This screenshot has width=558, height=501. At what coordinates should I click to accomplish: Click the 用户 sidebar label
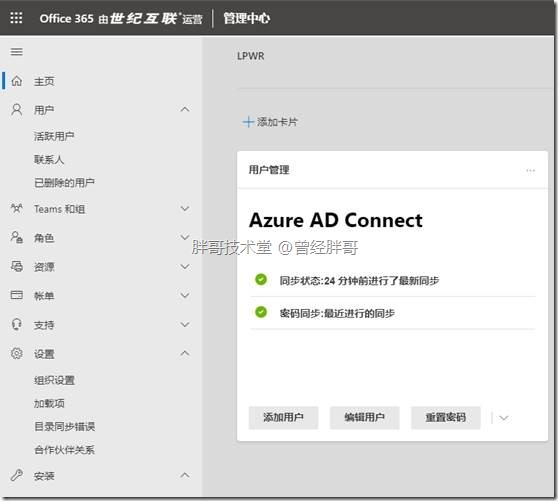44,110
